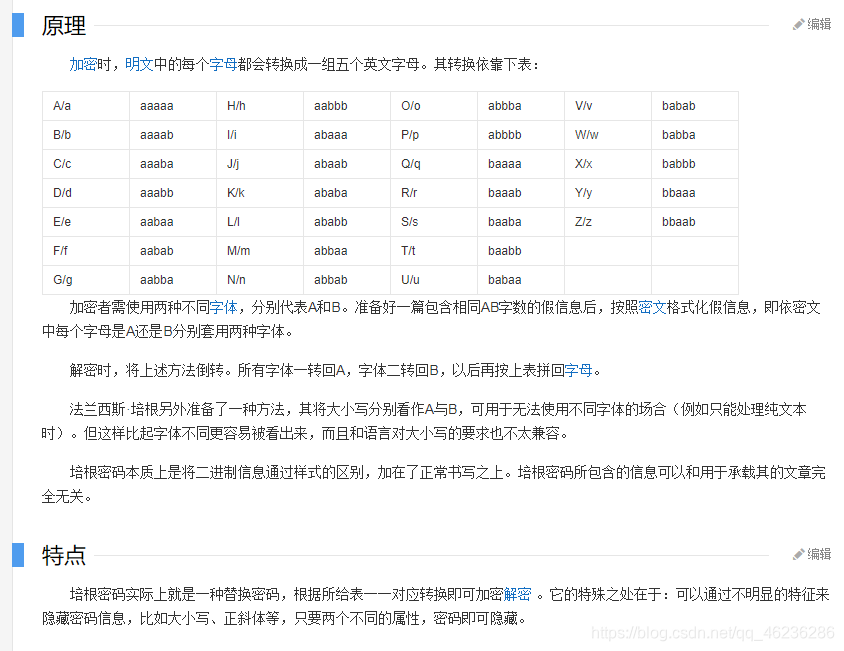Click the 编辑 link in the 原理 heading row
Viewport: 844px width, 651px height.
pos(819,24)
